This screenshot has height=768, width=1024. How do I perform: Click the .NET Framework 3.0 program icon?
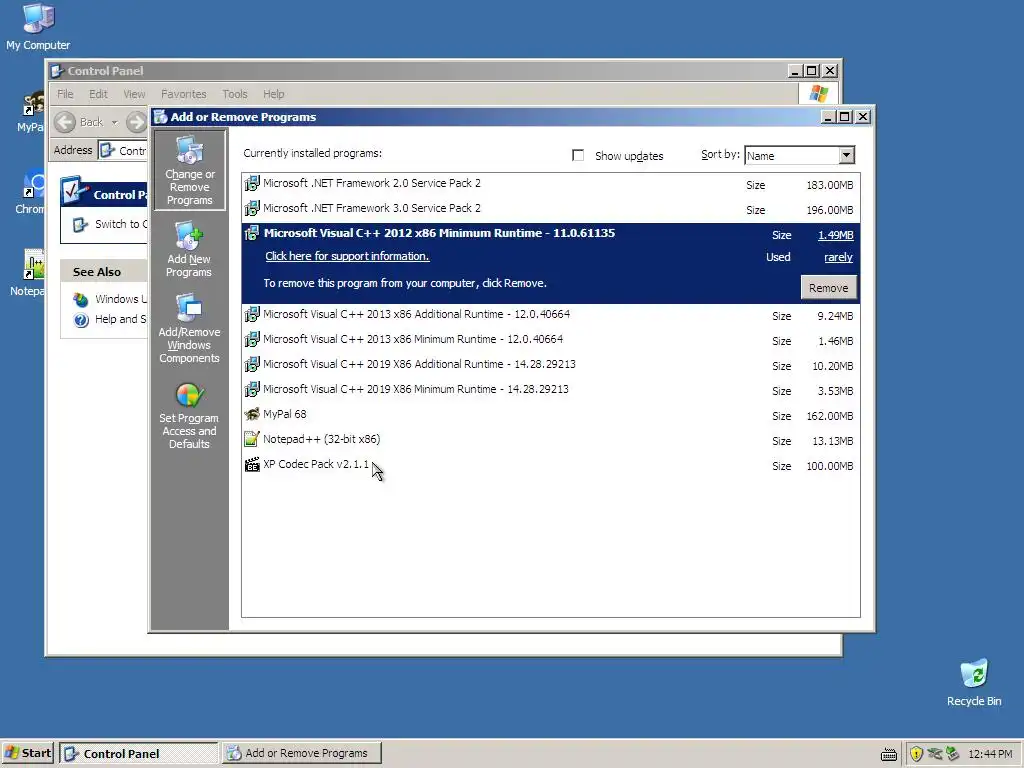point(251,208)
